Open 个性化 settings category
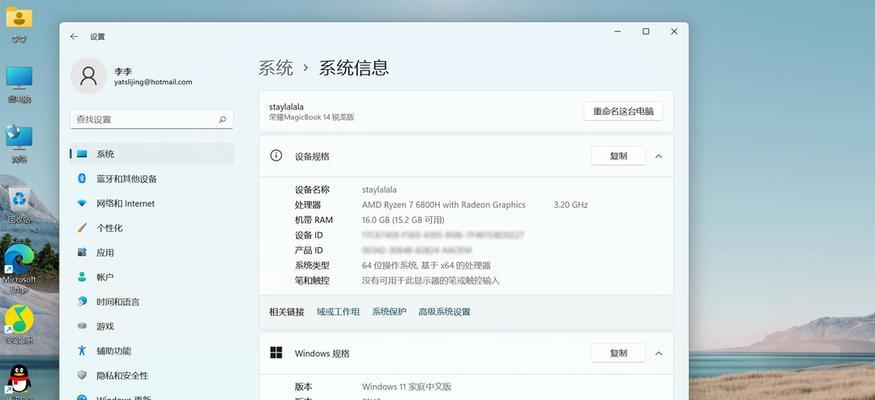Image resolution: width=875 pixels, height=400 pixels. click(152, 228)
